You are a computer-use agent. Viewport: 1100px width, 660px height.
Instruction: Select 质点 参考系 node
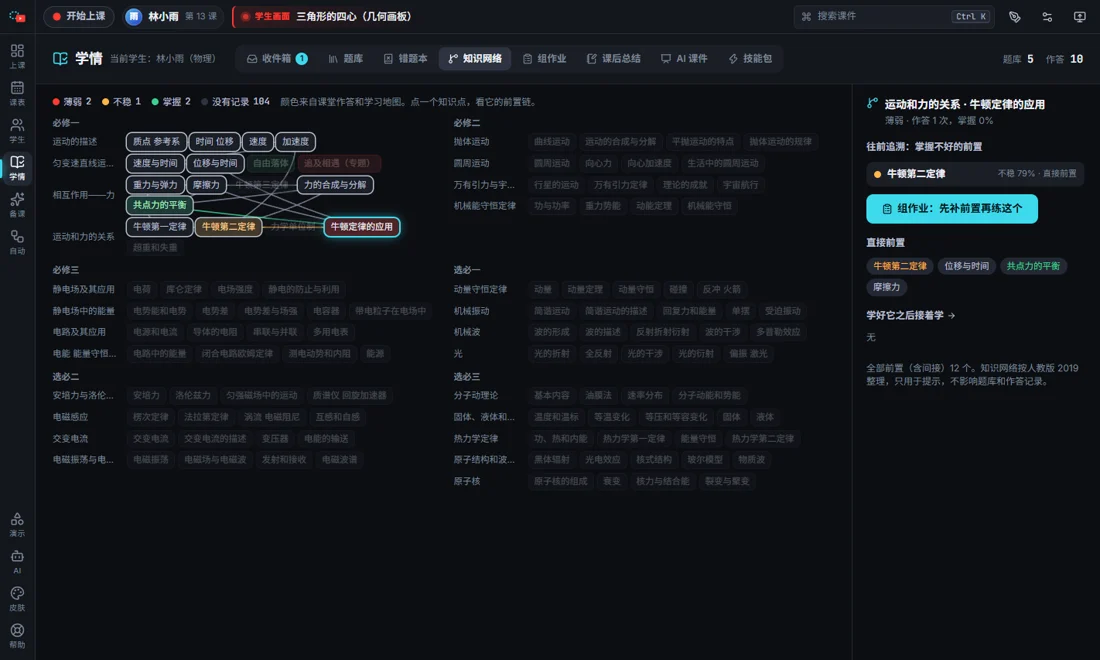156,142
